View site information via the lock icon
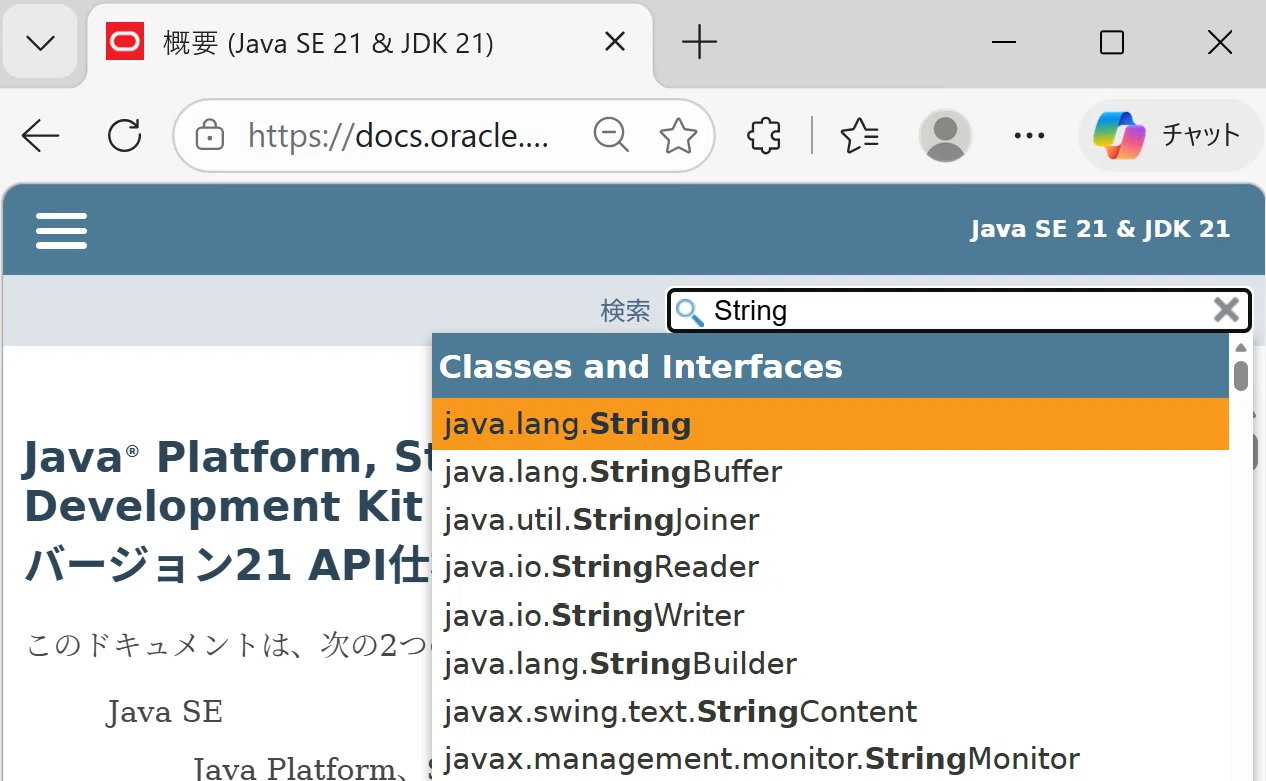The image size is (1266, 781). [209, 135]
